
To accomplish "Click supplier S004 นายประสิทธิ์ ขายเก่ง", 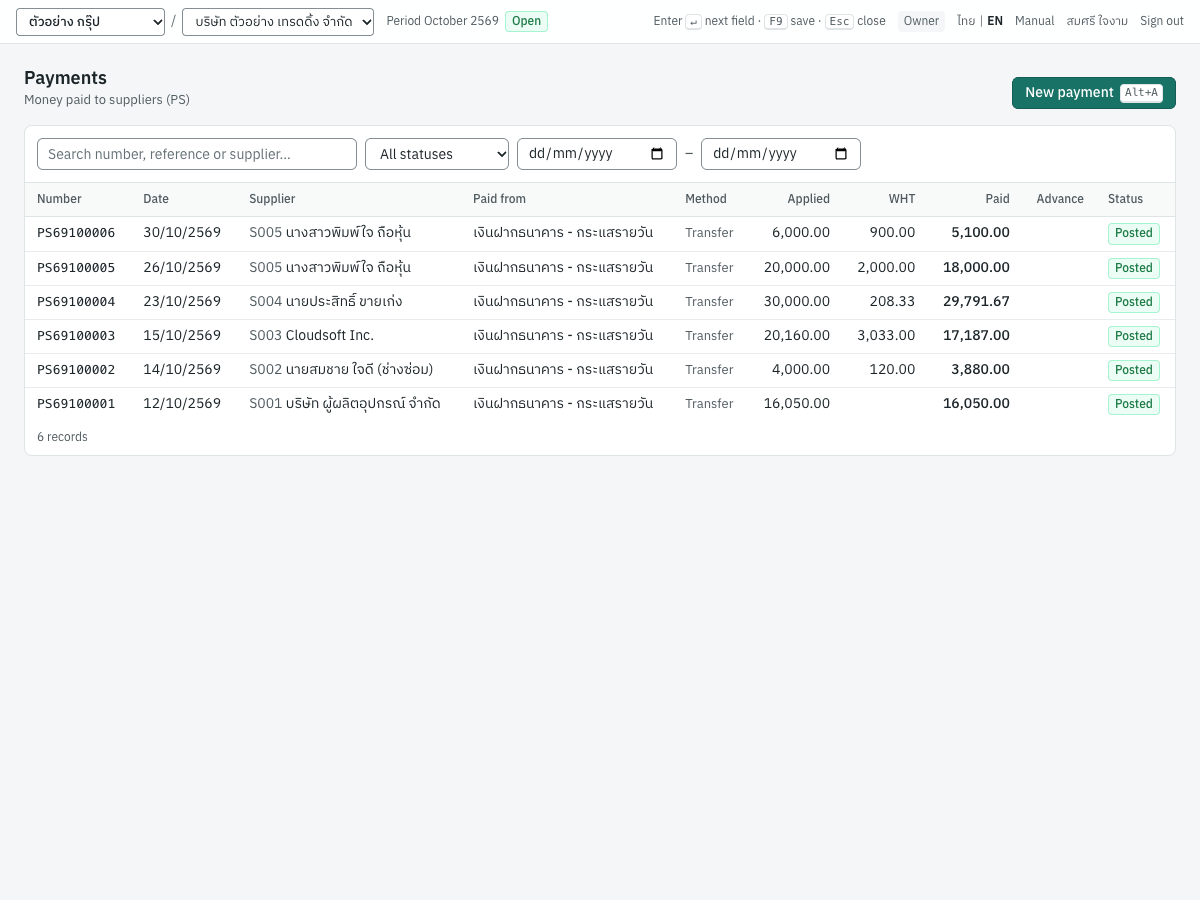I will click(x=326, y=301).
